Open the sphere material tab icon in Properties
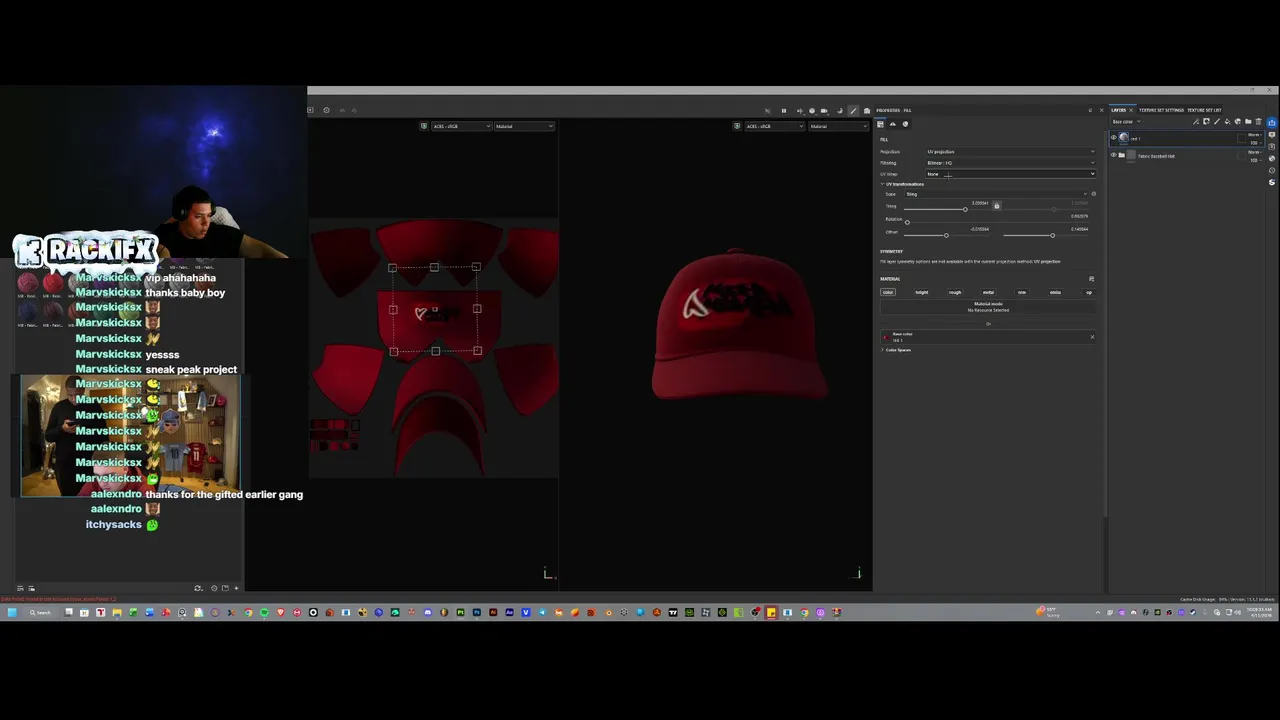This screenshot has height=720, width=1280. pos(905,124)
